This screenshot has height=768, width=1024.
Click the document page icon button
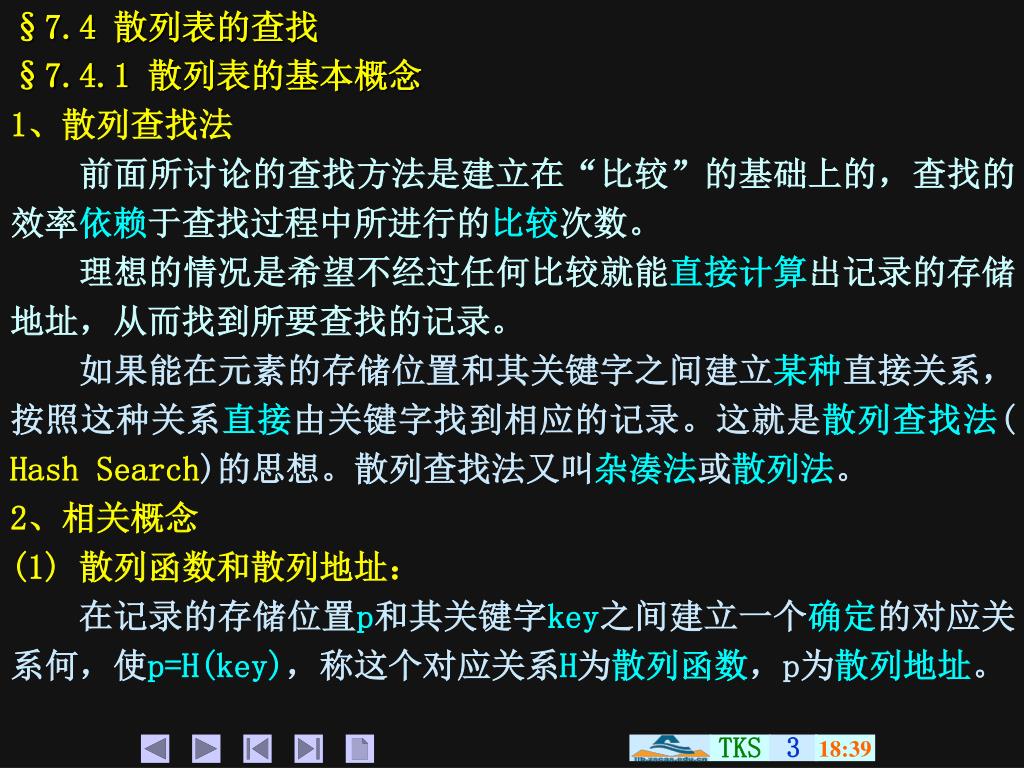click(x=359, y=748)
